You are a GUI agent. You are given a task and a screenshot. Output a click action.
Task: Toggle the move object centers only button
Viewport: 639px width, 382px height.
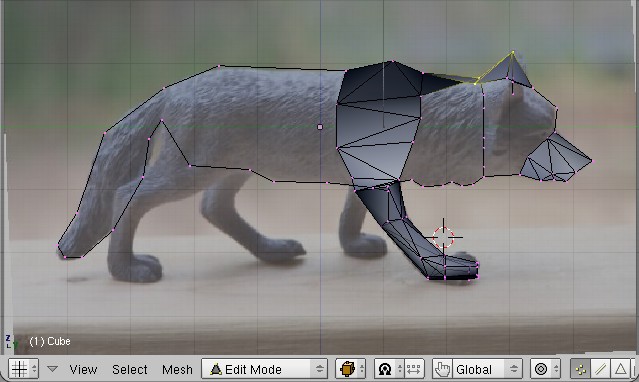point(414,369)
